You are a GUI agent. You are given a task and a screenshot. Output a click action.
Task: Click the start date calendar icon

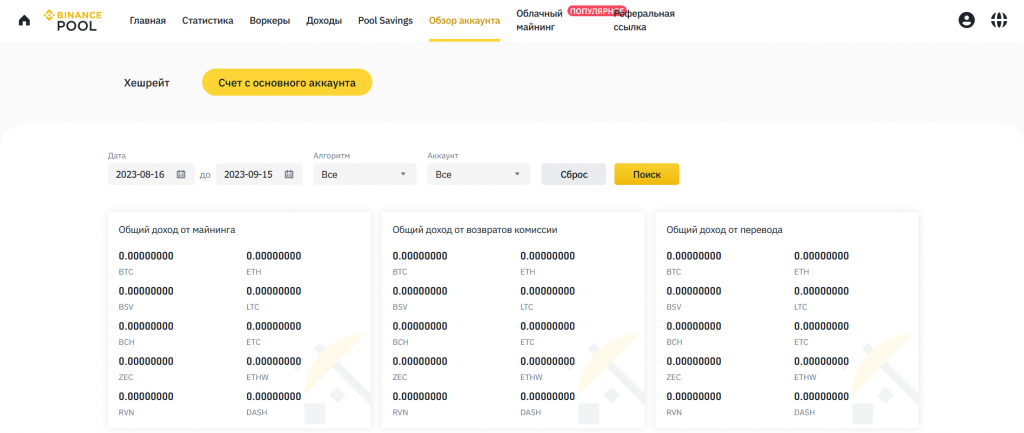coord(181,174)
